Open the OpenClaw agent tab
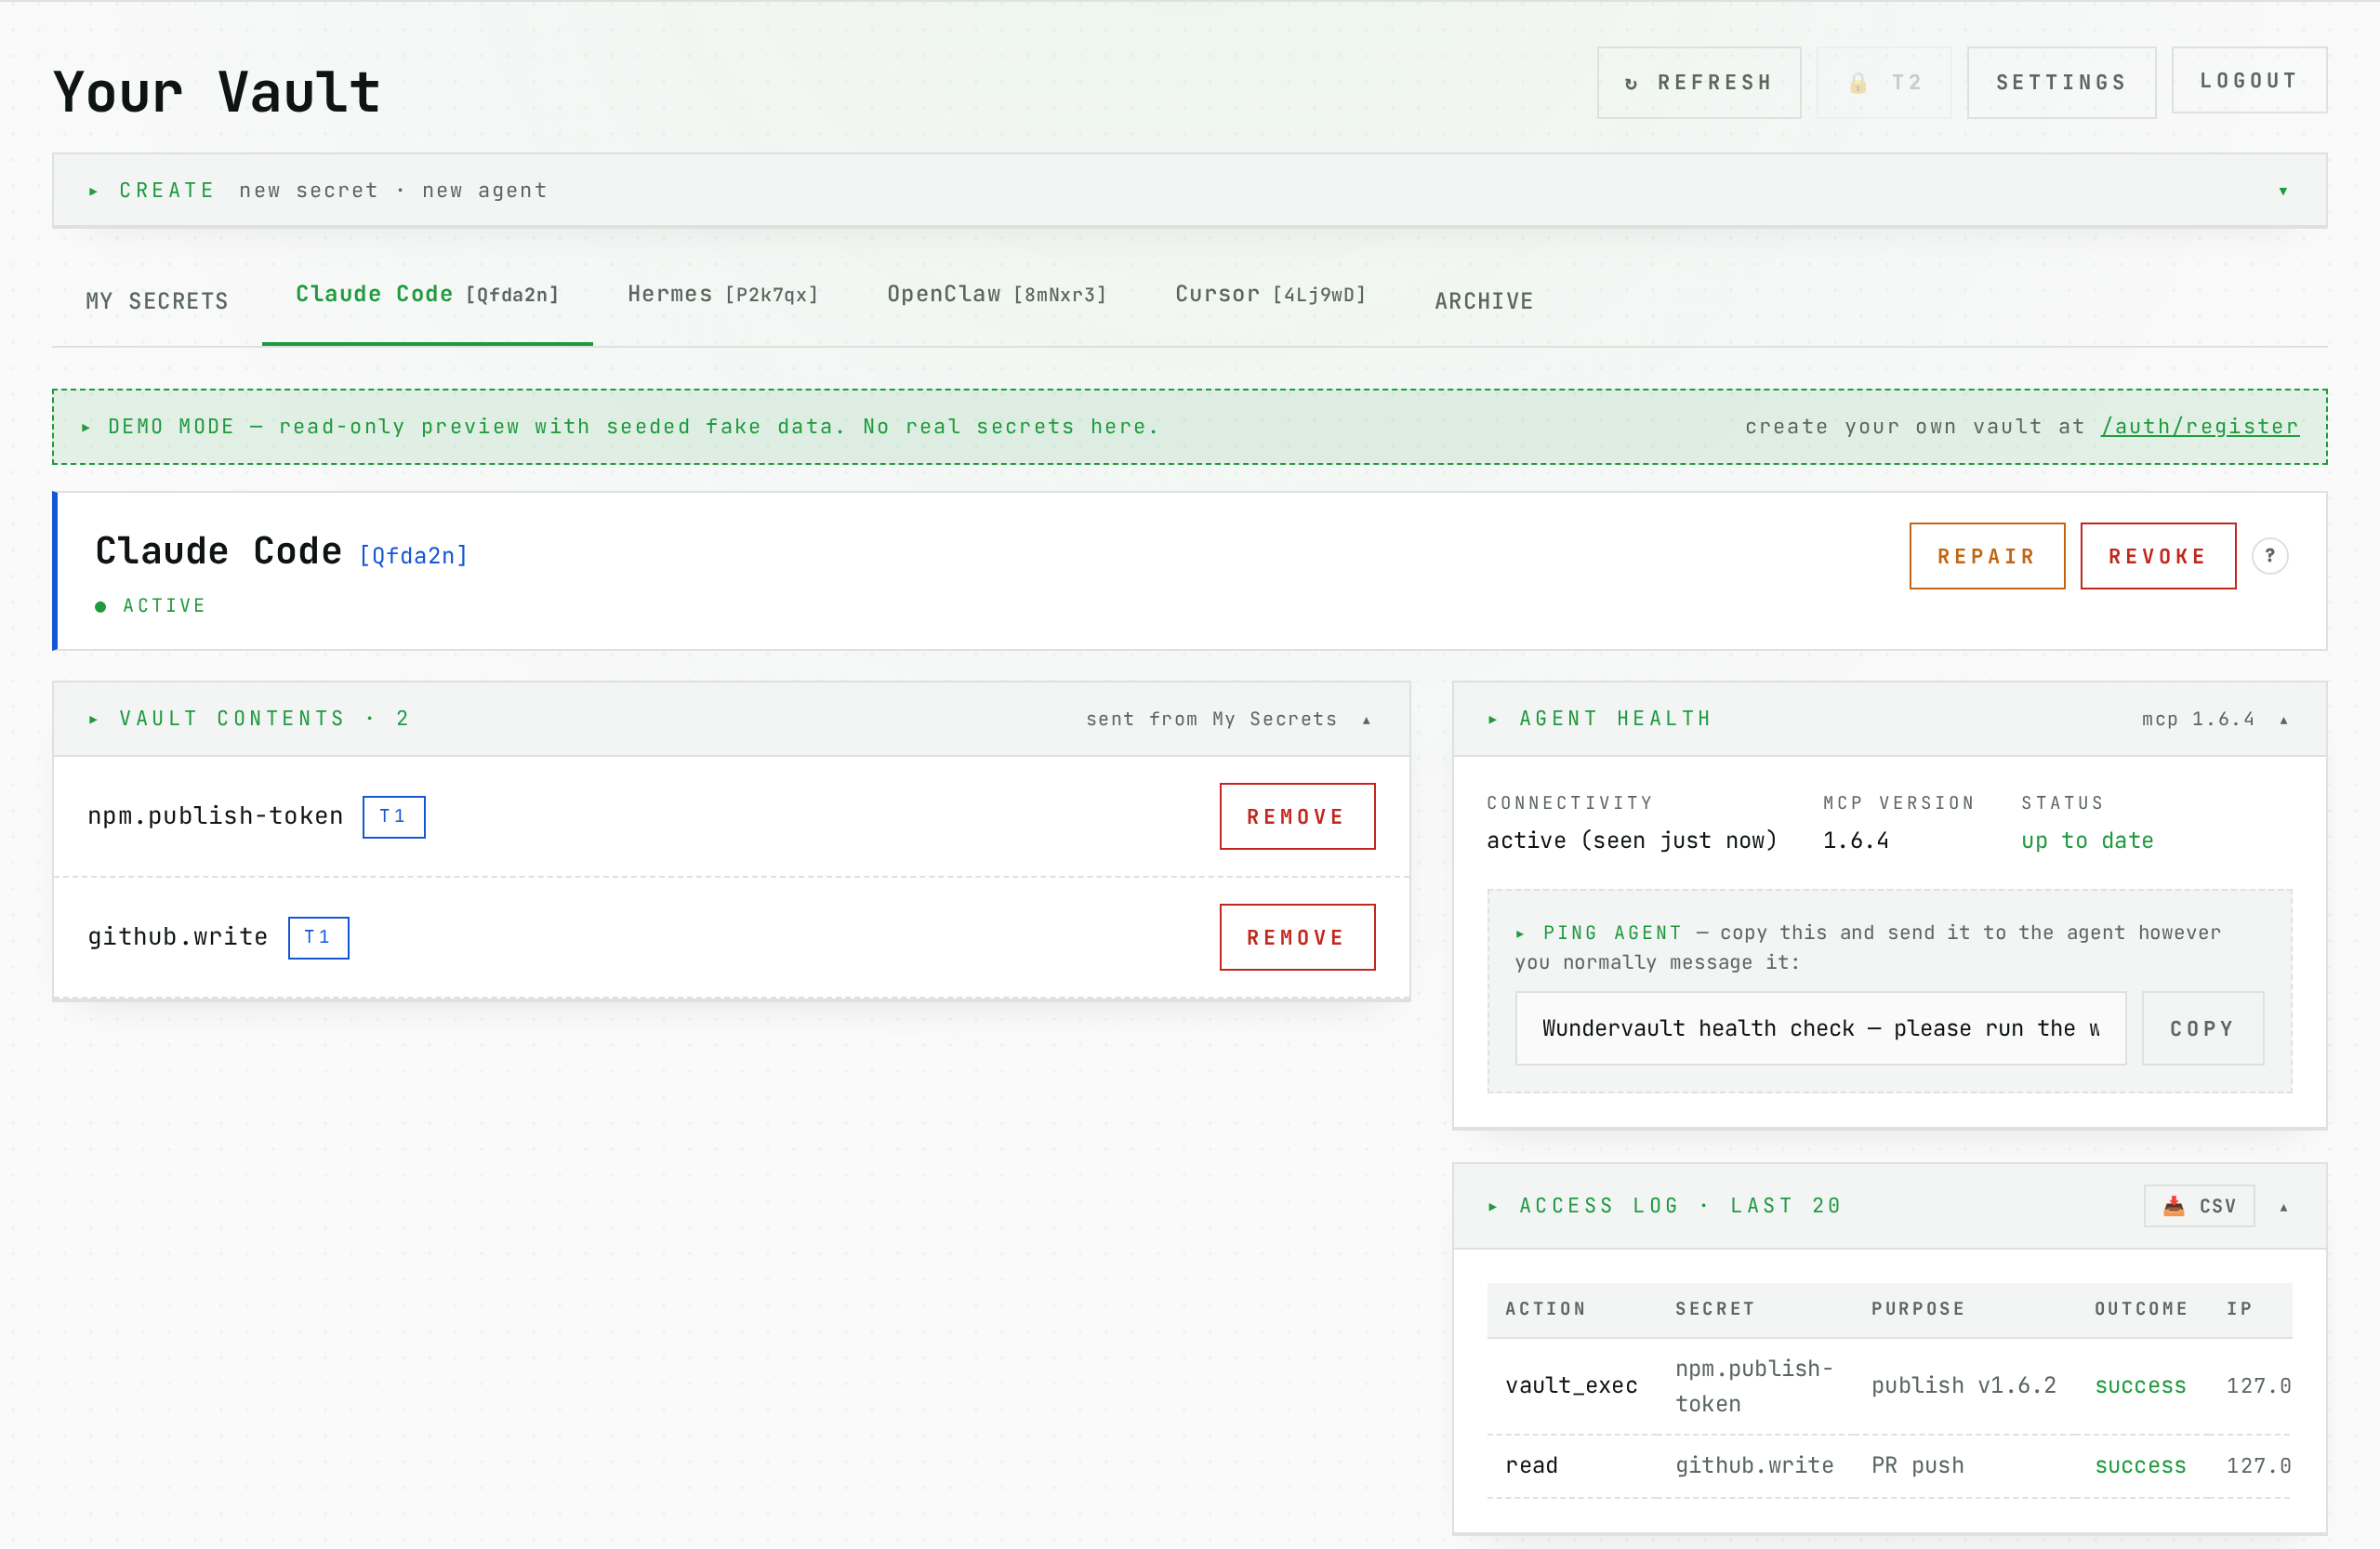The height and width of the screenshot is (1549, 2380). (996, 294)
